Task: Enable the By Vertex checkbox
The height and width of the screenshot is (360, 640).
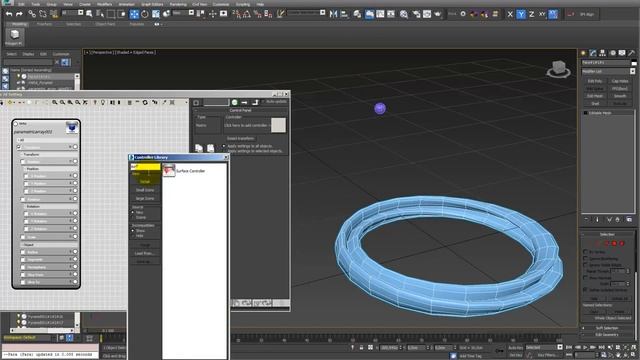Action: [x=586, y=252]
